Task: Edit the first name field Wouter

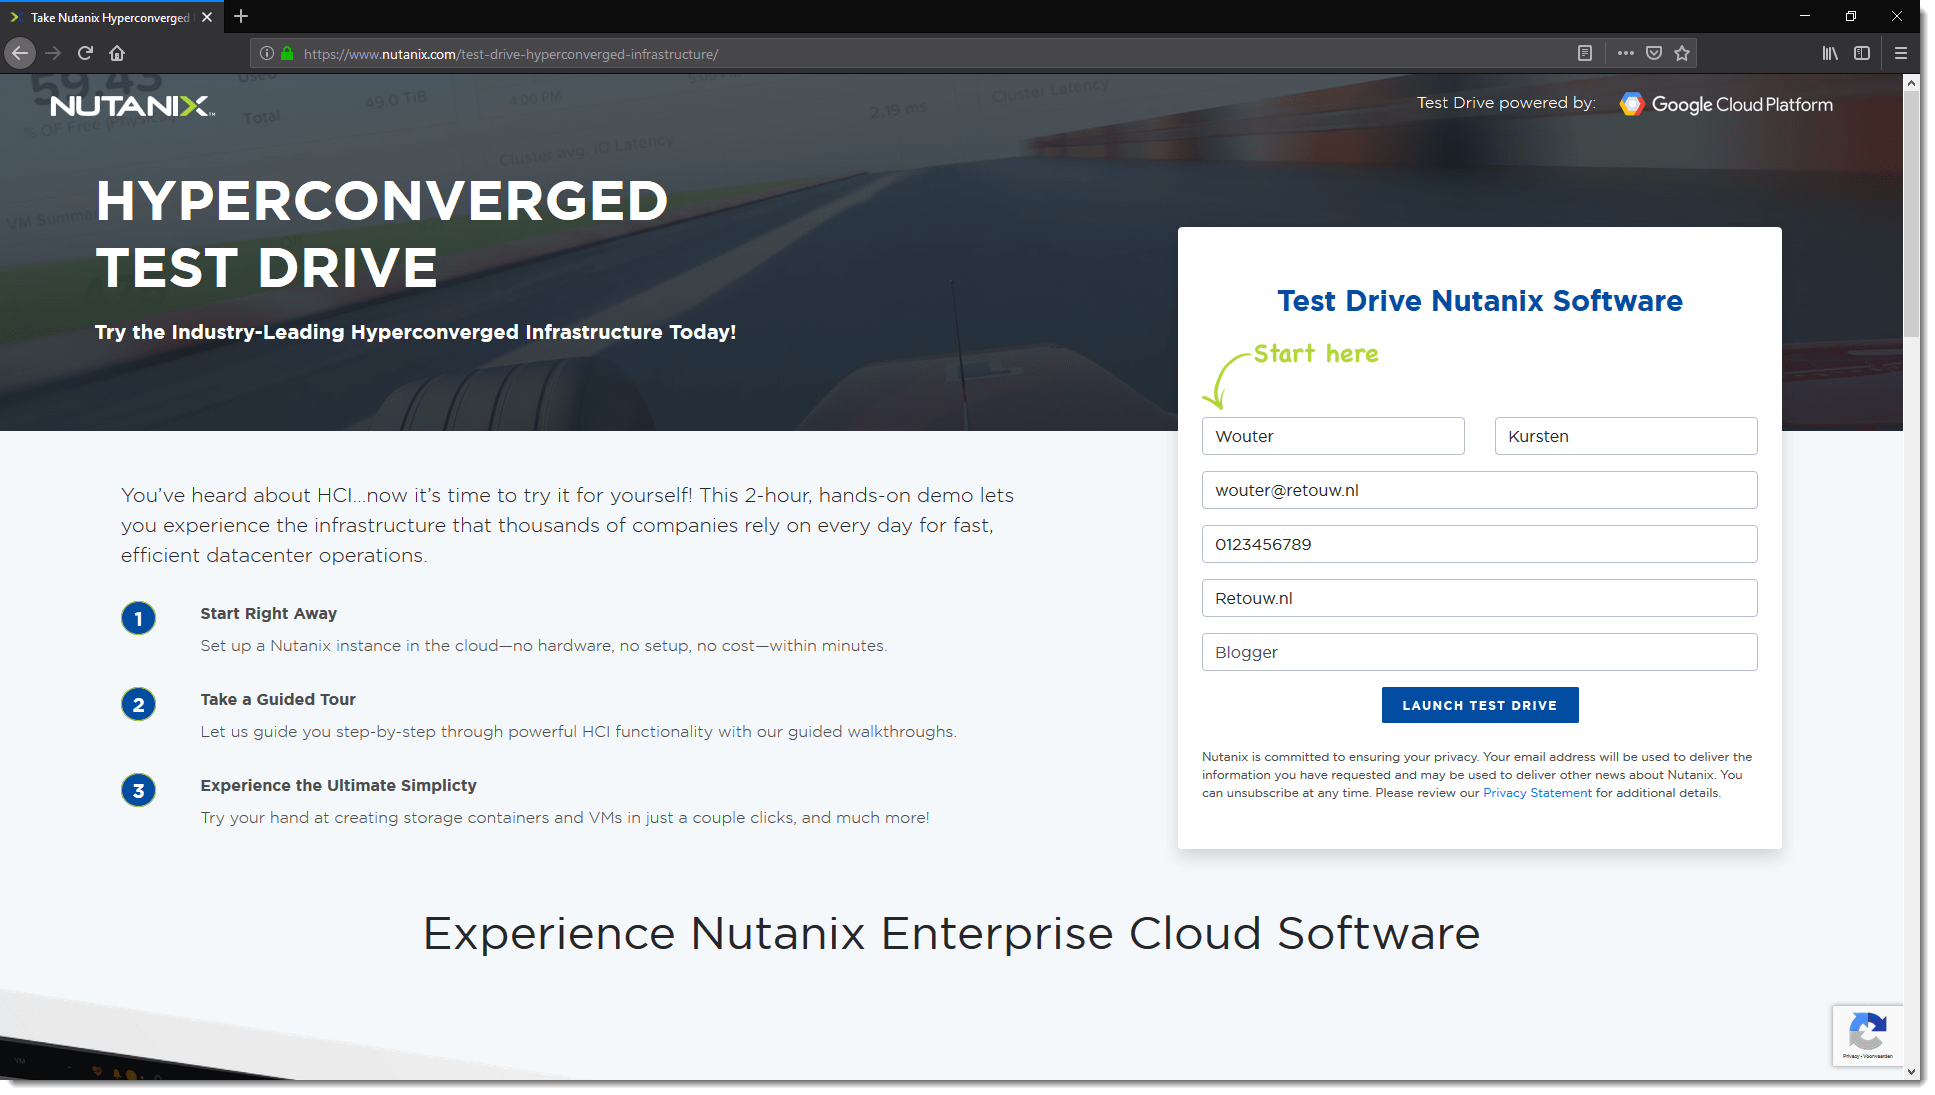Action: point(1333,436)
